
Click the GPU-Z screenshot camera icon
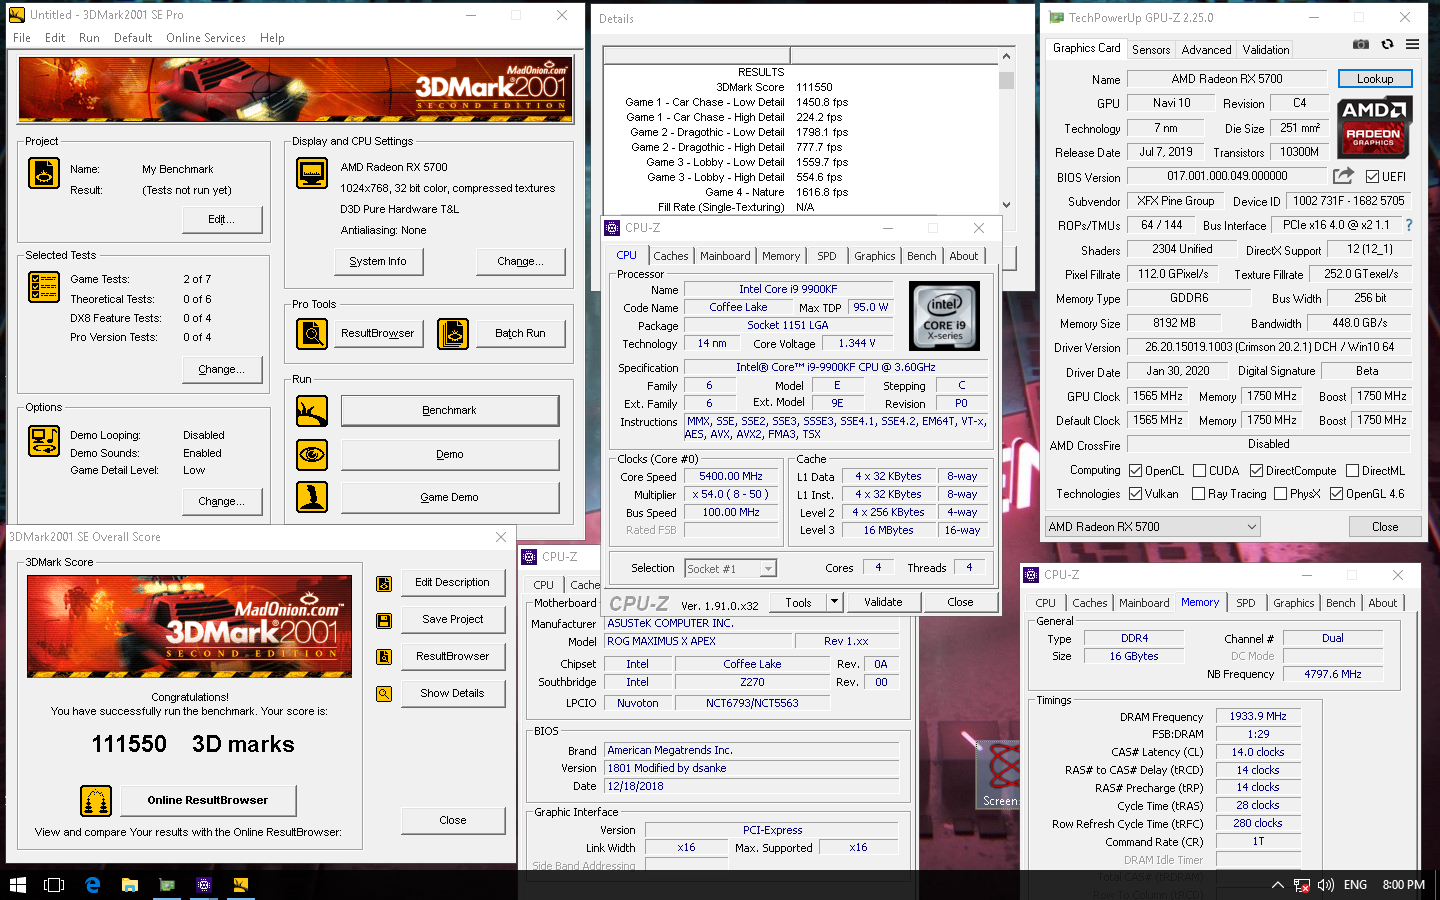(x=1361, y=44)
